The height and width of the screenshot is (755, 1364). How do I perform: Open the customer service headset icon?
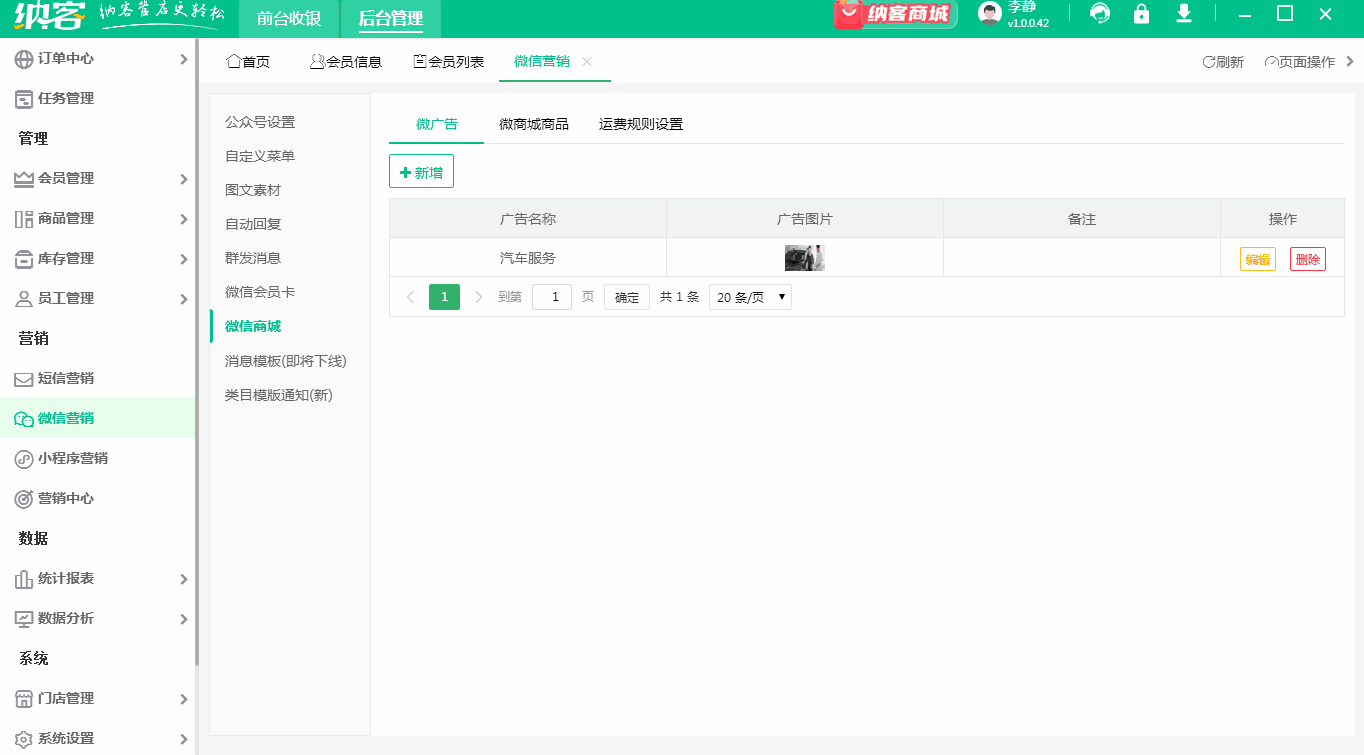[1099, 15]
